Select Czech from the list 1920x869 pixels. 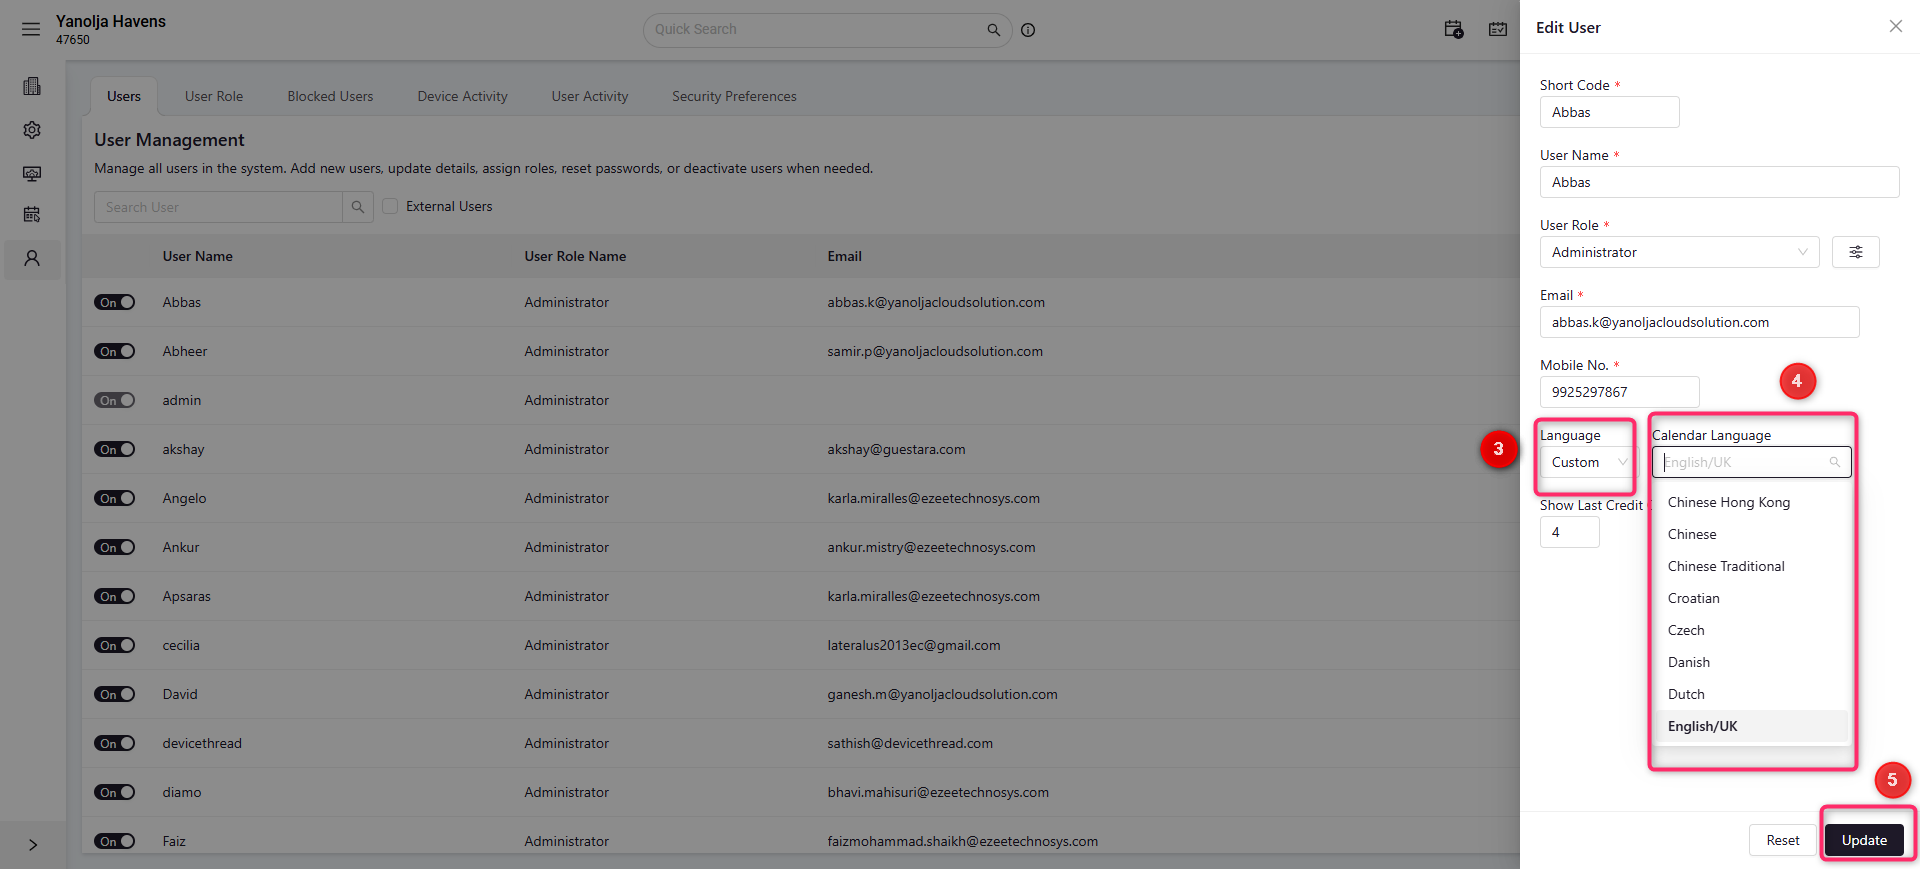[x=1750, y=630]
